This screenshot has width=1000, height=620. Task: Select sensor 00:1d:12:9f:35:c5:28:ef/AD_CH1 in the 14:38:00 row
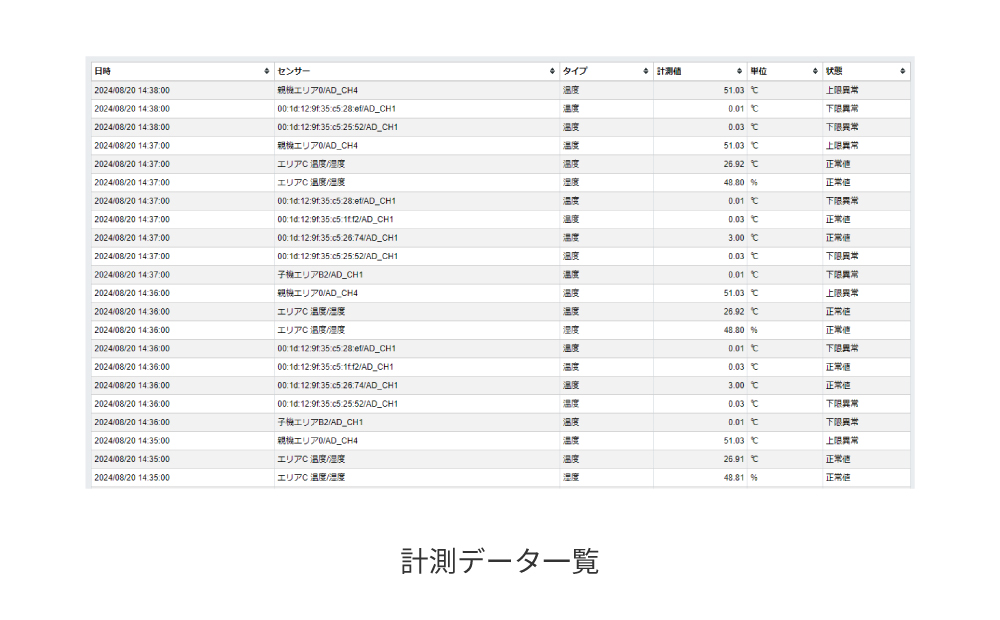pyautogui.click(x=337, y=109)
